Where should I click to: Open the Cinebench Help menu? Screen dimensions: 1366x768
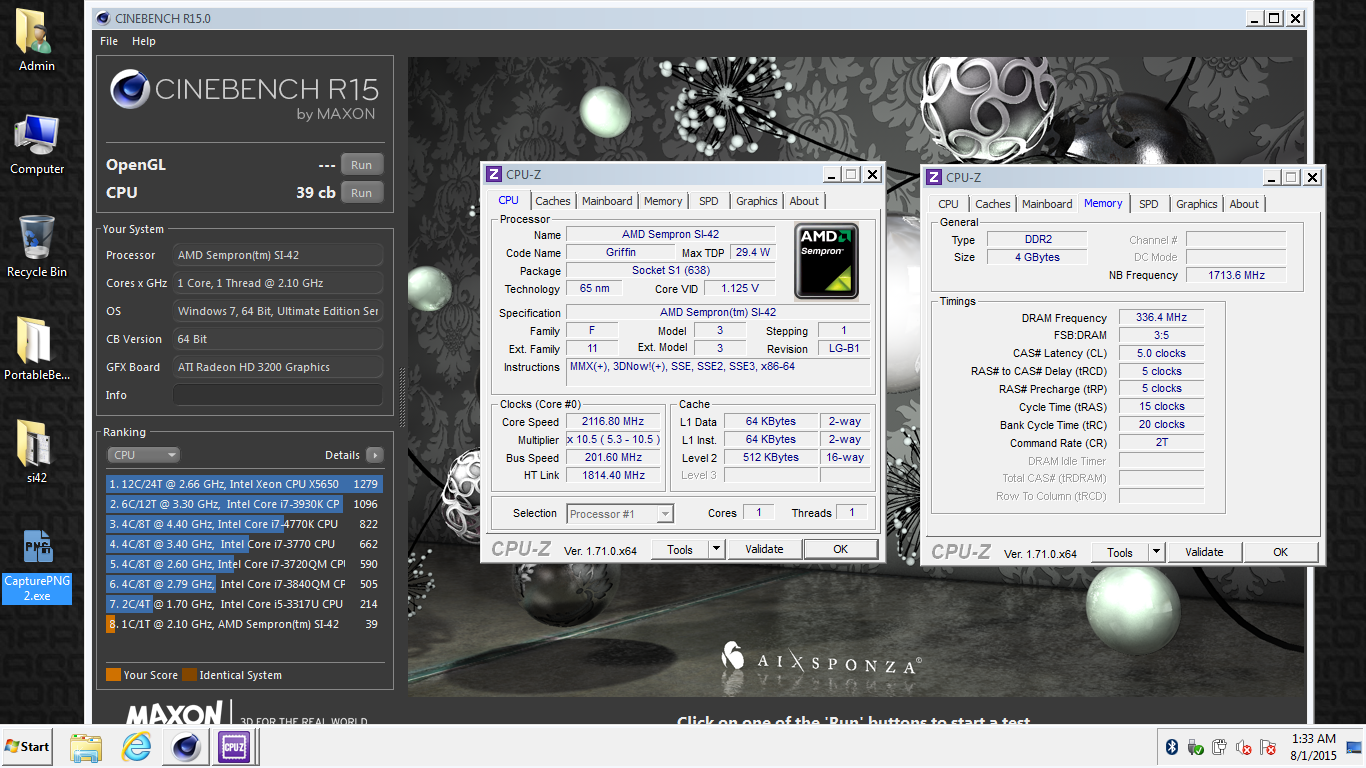click(x=144, y=41)
